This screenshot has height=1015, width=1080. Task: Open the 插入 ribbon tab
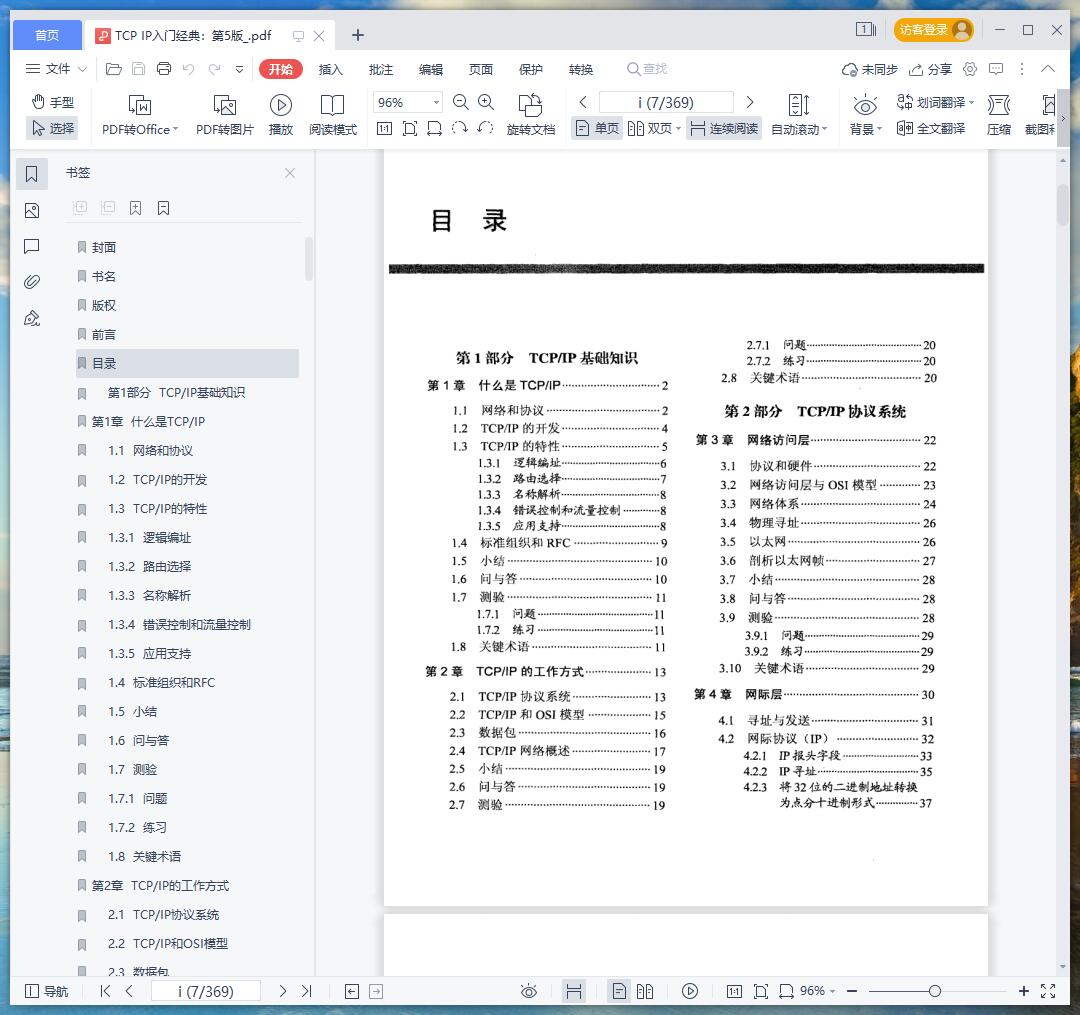click(331, 70)
